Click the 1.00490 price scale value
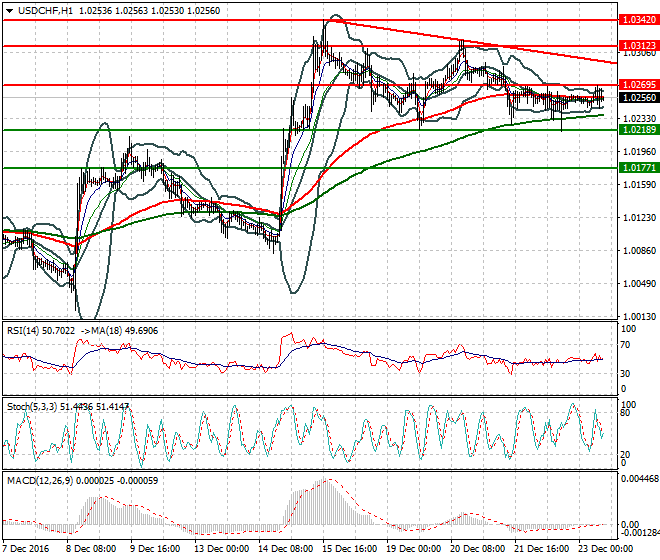The height and width of the screenshot is (560, 660). pyautogui.click(x=639, y=284)
